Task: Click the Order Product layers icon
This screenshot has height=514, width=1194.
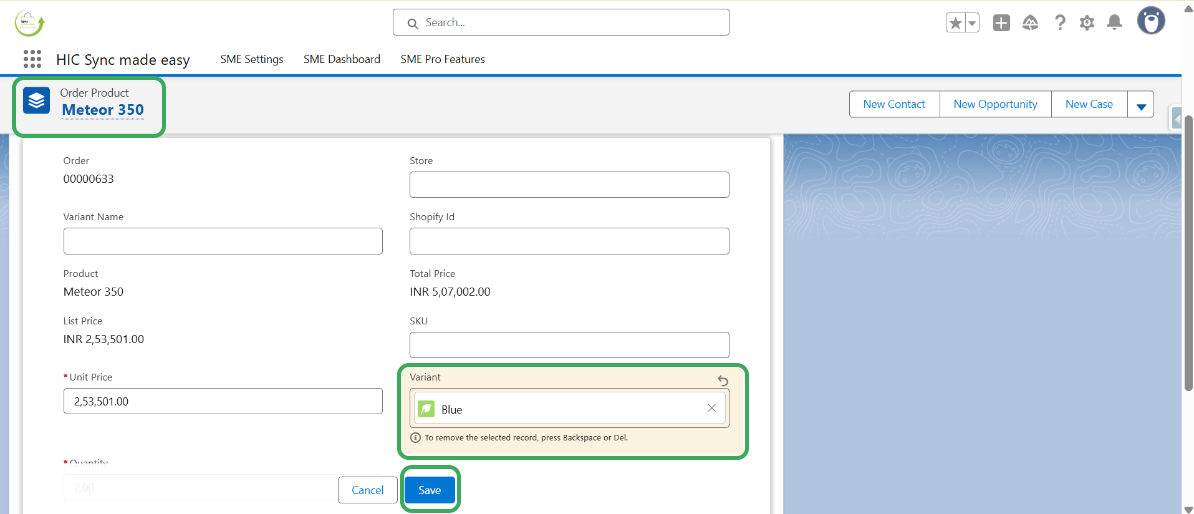Action: coord(36,101)
